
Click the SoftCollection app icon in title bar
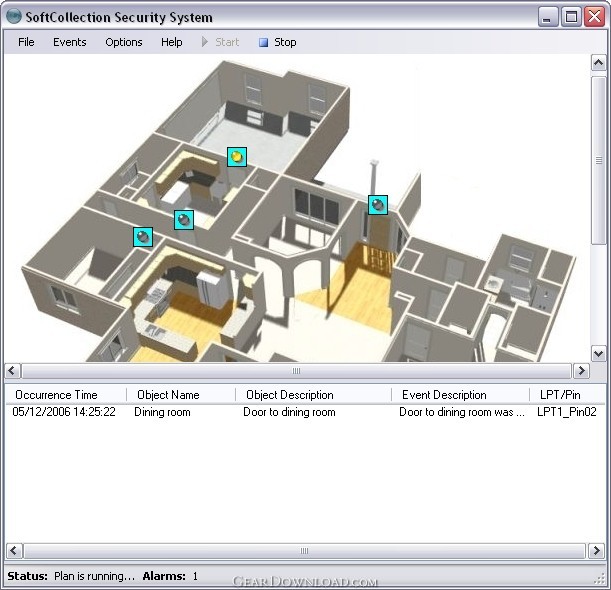14,16
